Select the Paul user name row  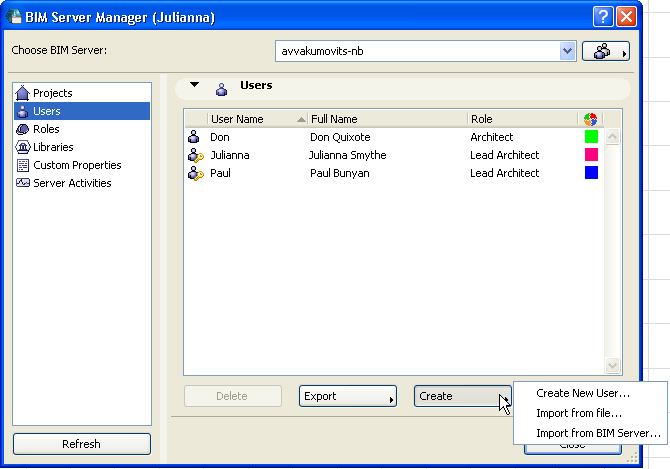[220, 173]
